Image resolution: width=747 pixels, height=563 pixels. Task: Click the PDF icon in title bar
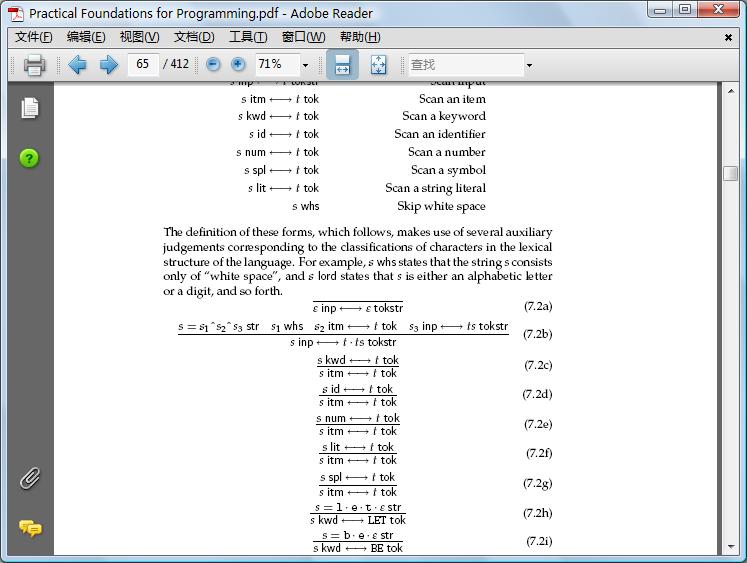pos(16,14)
